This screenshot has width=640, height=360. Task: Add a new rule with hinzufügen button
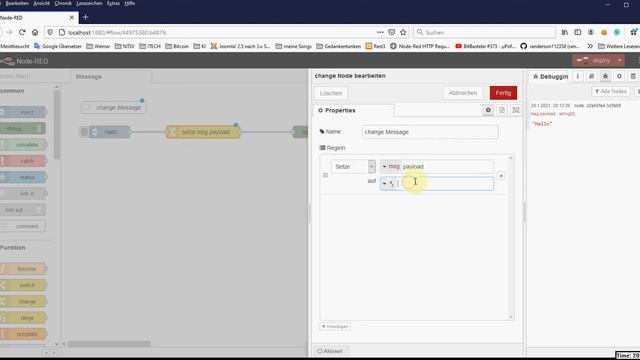click(x=335, y=327)
